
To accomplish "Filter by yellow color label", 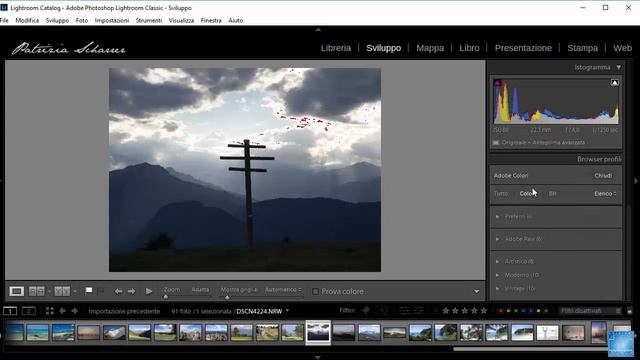I will (x=509, y=311).
